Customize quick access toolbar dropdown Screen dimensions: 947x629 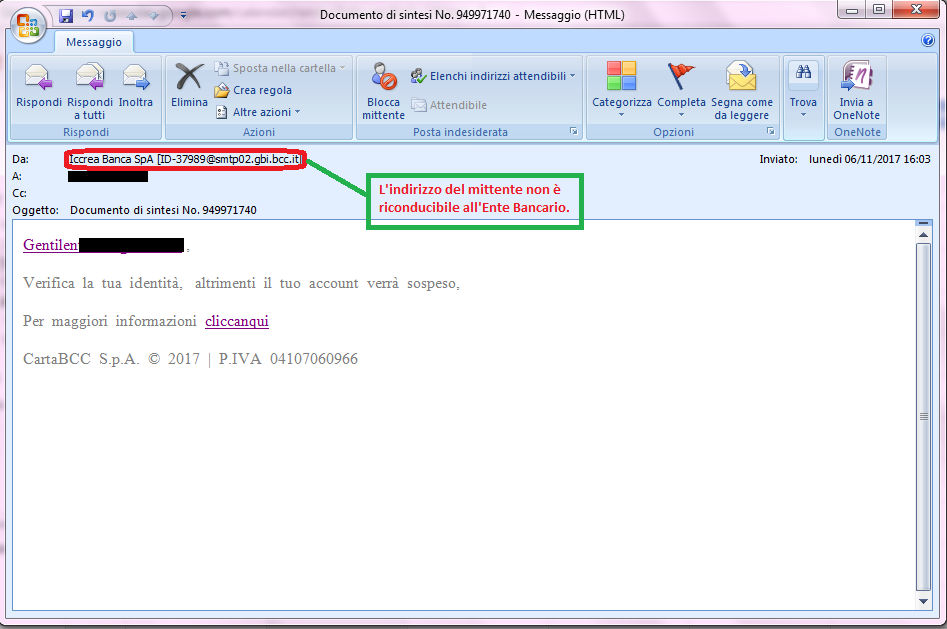(184, 15)
